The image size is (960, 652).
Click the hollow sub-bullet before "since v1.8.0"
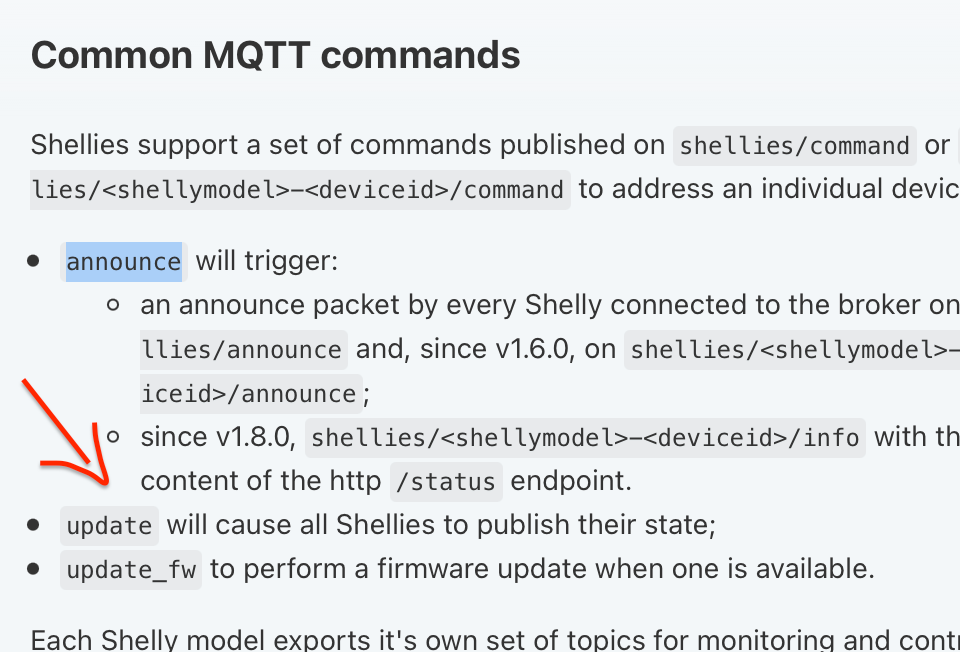coord(113,436)
